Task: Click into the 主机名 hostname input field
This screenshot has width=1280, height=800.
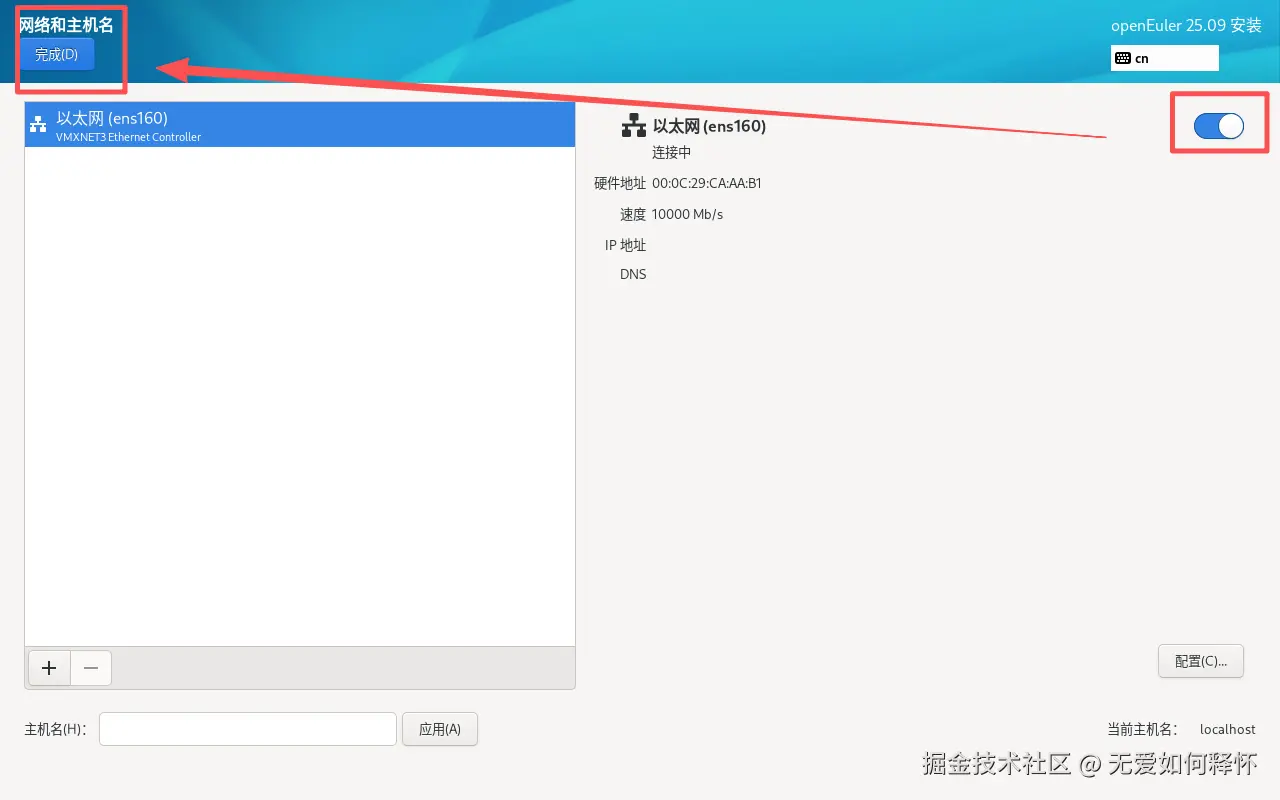Action: (x=247, y=728)
